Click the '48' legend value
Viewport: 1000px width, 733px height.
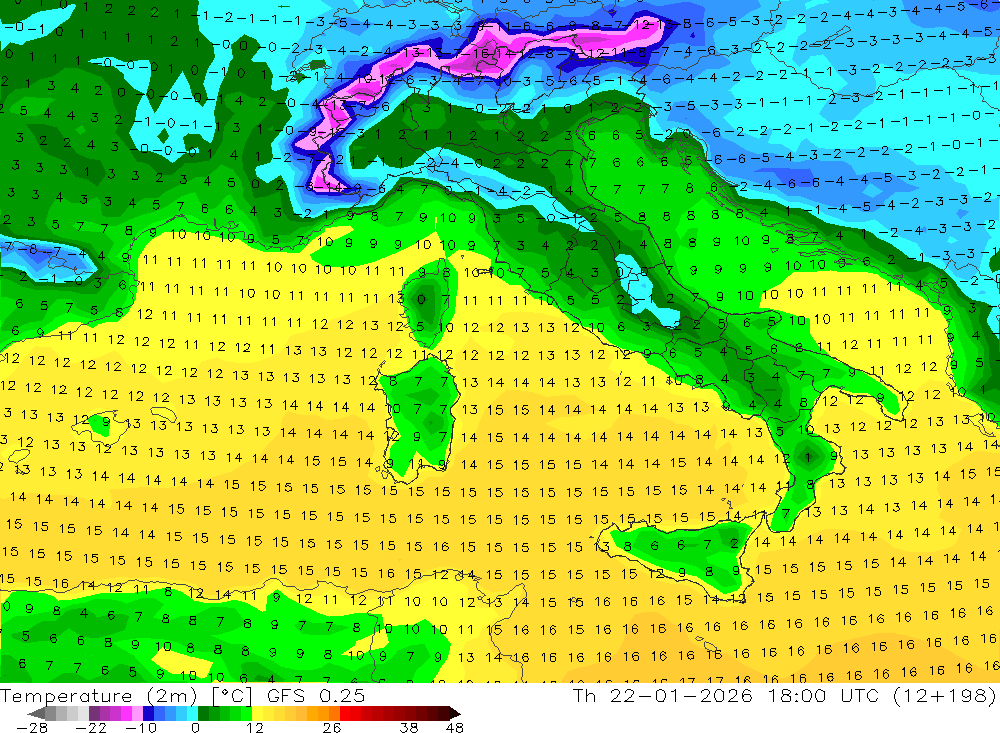tap(454, 727)
